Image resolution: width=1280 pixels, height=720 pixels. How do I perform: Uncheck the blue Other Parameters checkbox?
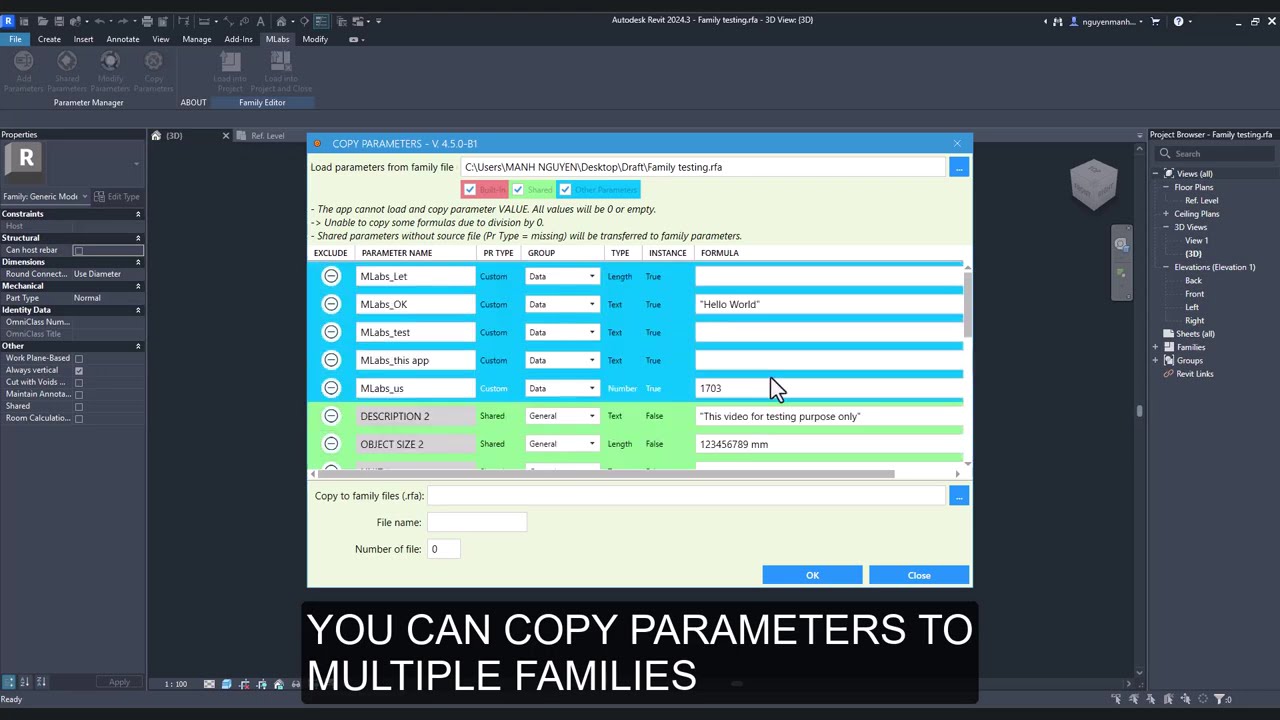pos(565,190)
